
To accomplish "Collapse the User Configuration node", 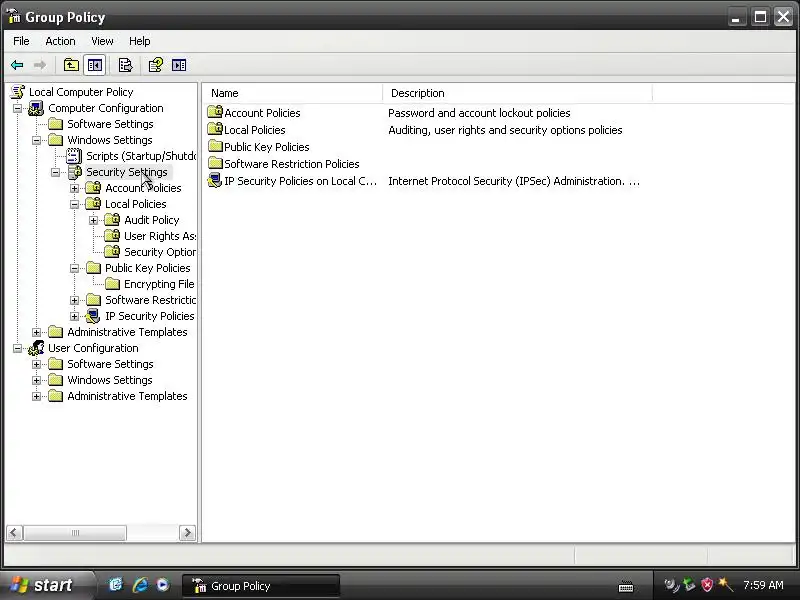I will pos(17,348).
